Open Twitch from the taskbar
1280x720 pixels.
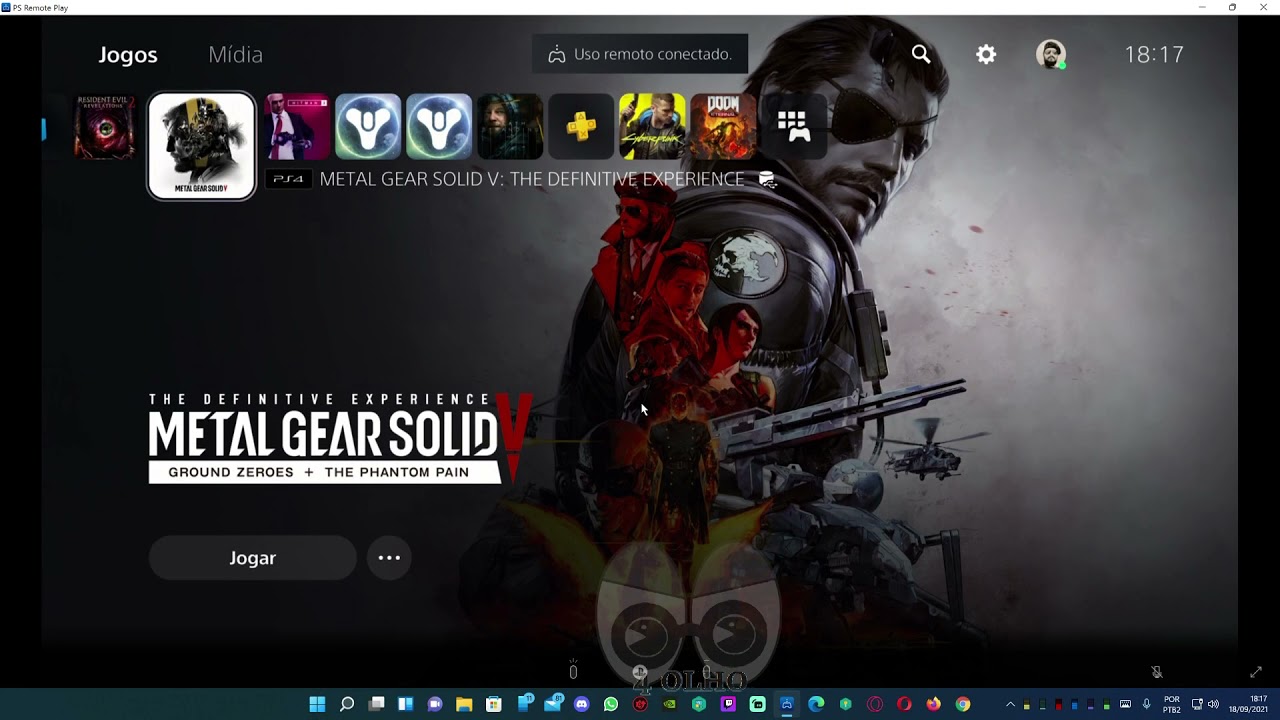[x=728, y=704]
